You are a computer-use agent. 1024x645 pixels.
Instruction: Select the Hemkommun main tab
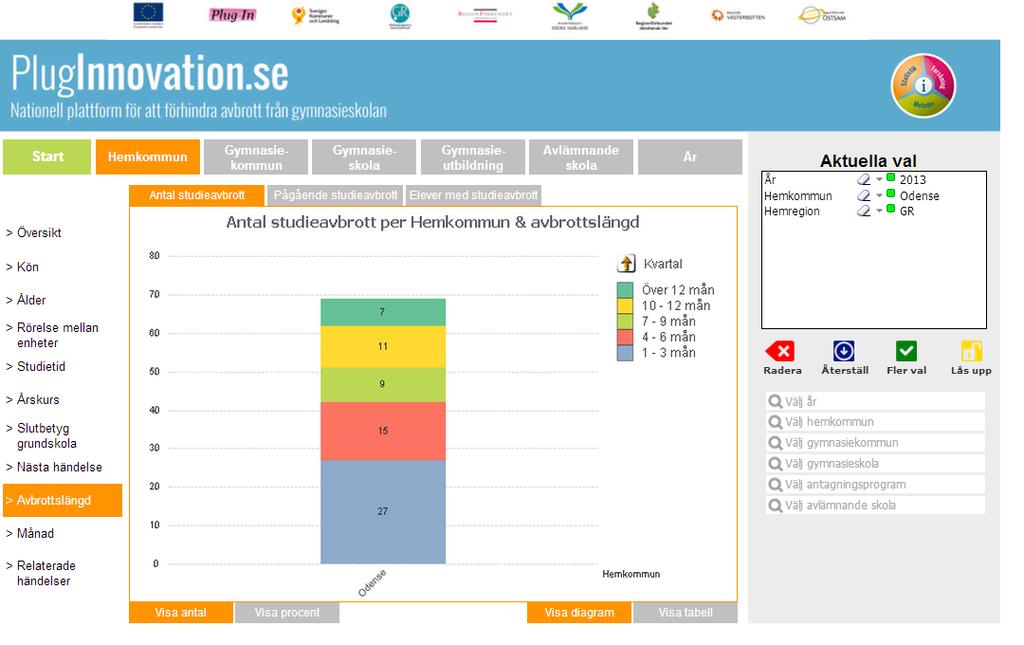coord(148,157)
